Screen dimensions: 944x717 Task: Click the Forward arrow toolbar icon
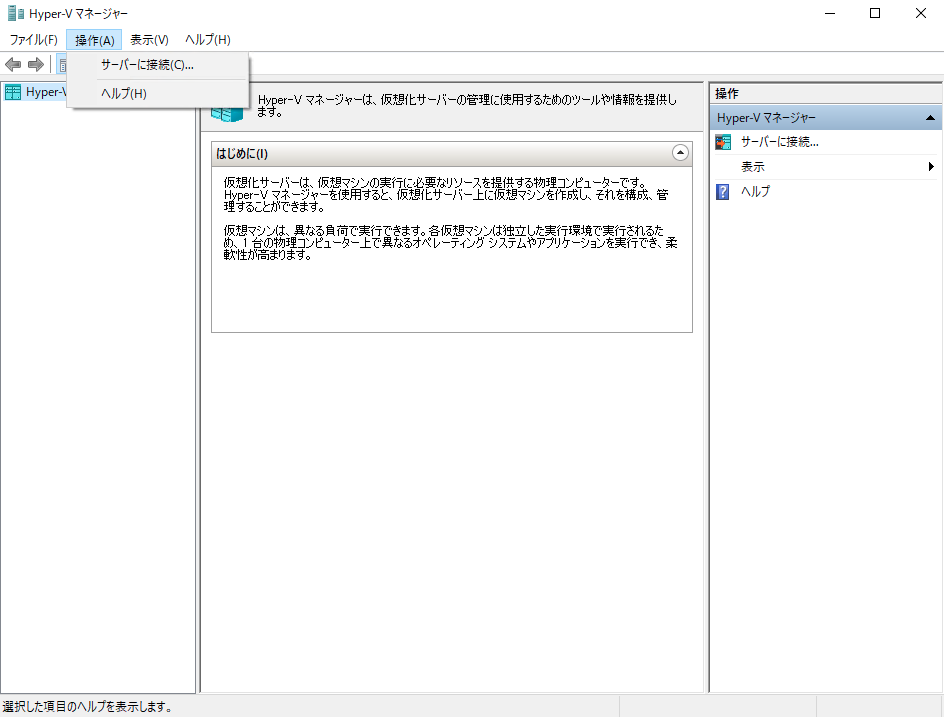pos(36,64)
